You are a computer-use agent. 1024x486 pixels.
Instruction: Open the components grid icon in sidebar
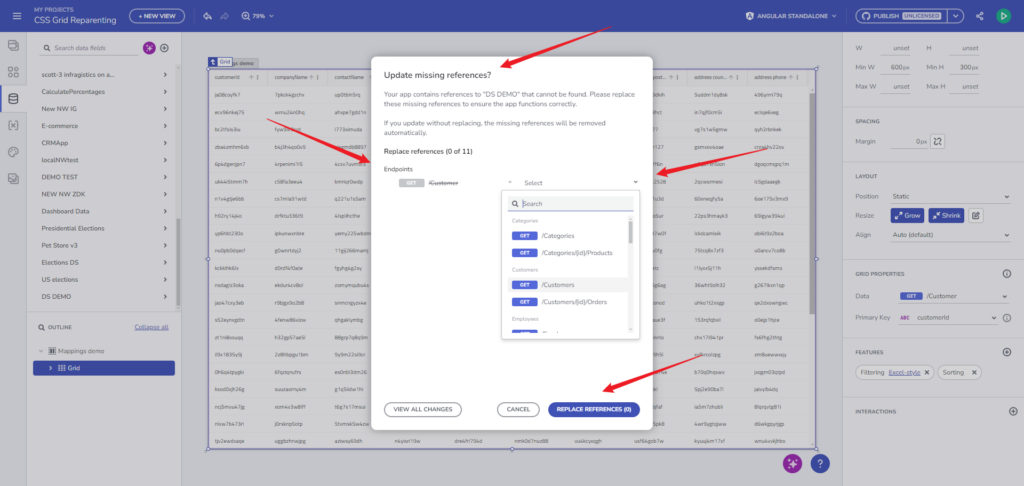point(13,72)
